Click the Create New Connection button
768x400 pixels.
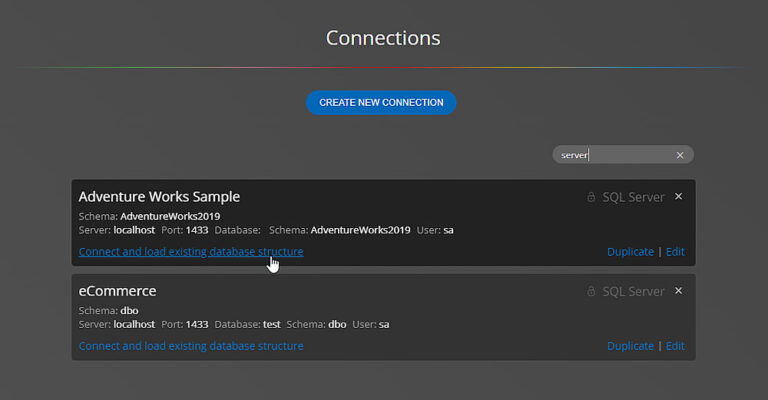[381, 102]
